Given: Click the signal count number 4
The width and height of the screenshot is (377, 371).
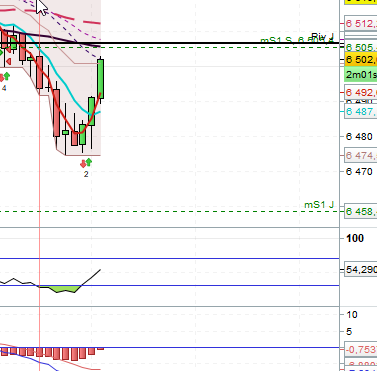Looking at the screenshot, I should click(4, 88).
